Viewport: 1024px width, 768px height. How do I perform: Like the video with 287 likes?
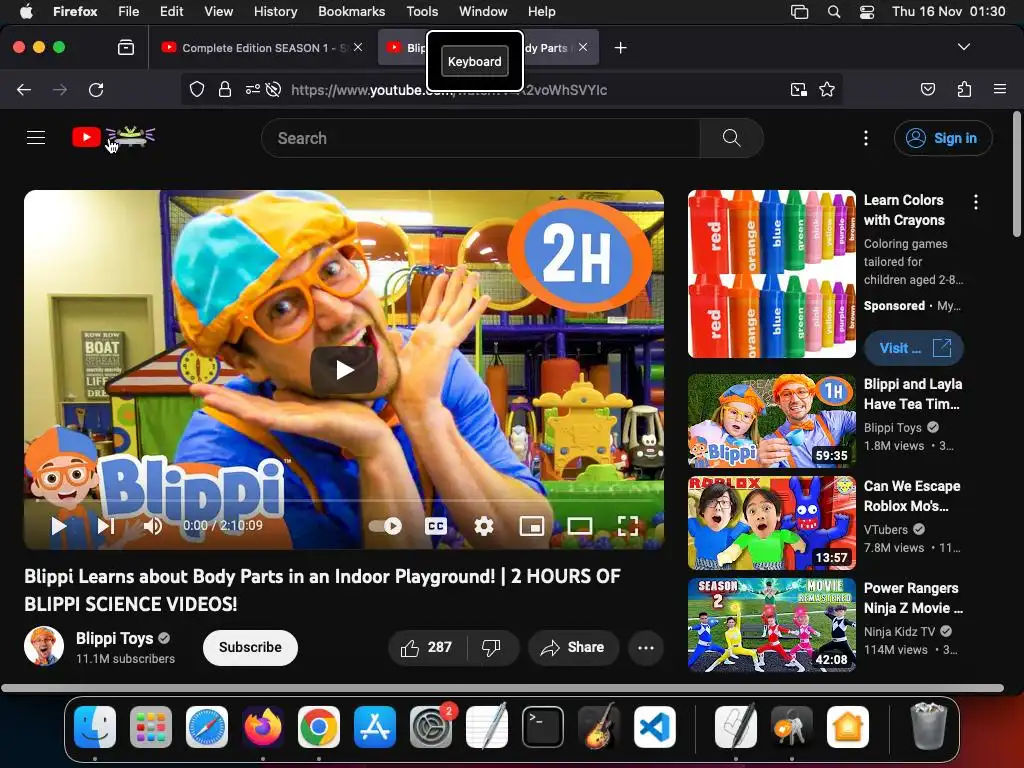[428, 647]
